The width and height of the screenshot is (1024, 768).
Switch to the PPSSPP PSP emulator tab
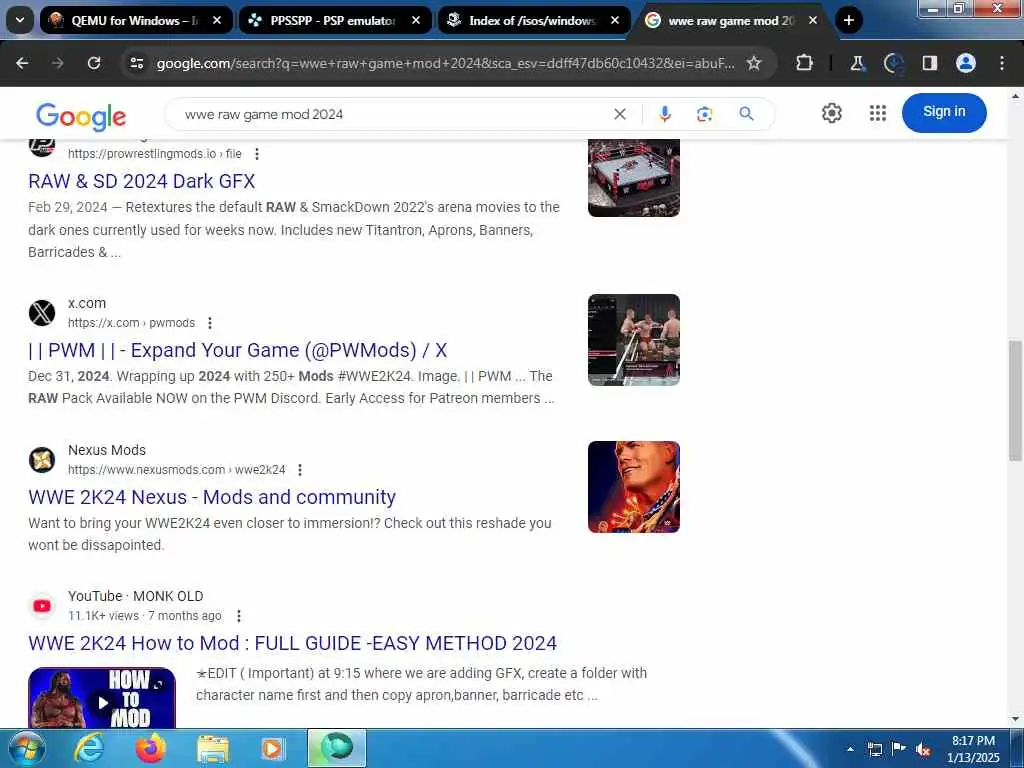point(334,20)
